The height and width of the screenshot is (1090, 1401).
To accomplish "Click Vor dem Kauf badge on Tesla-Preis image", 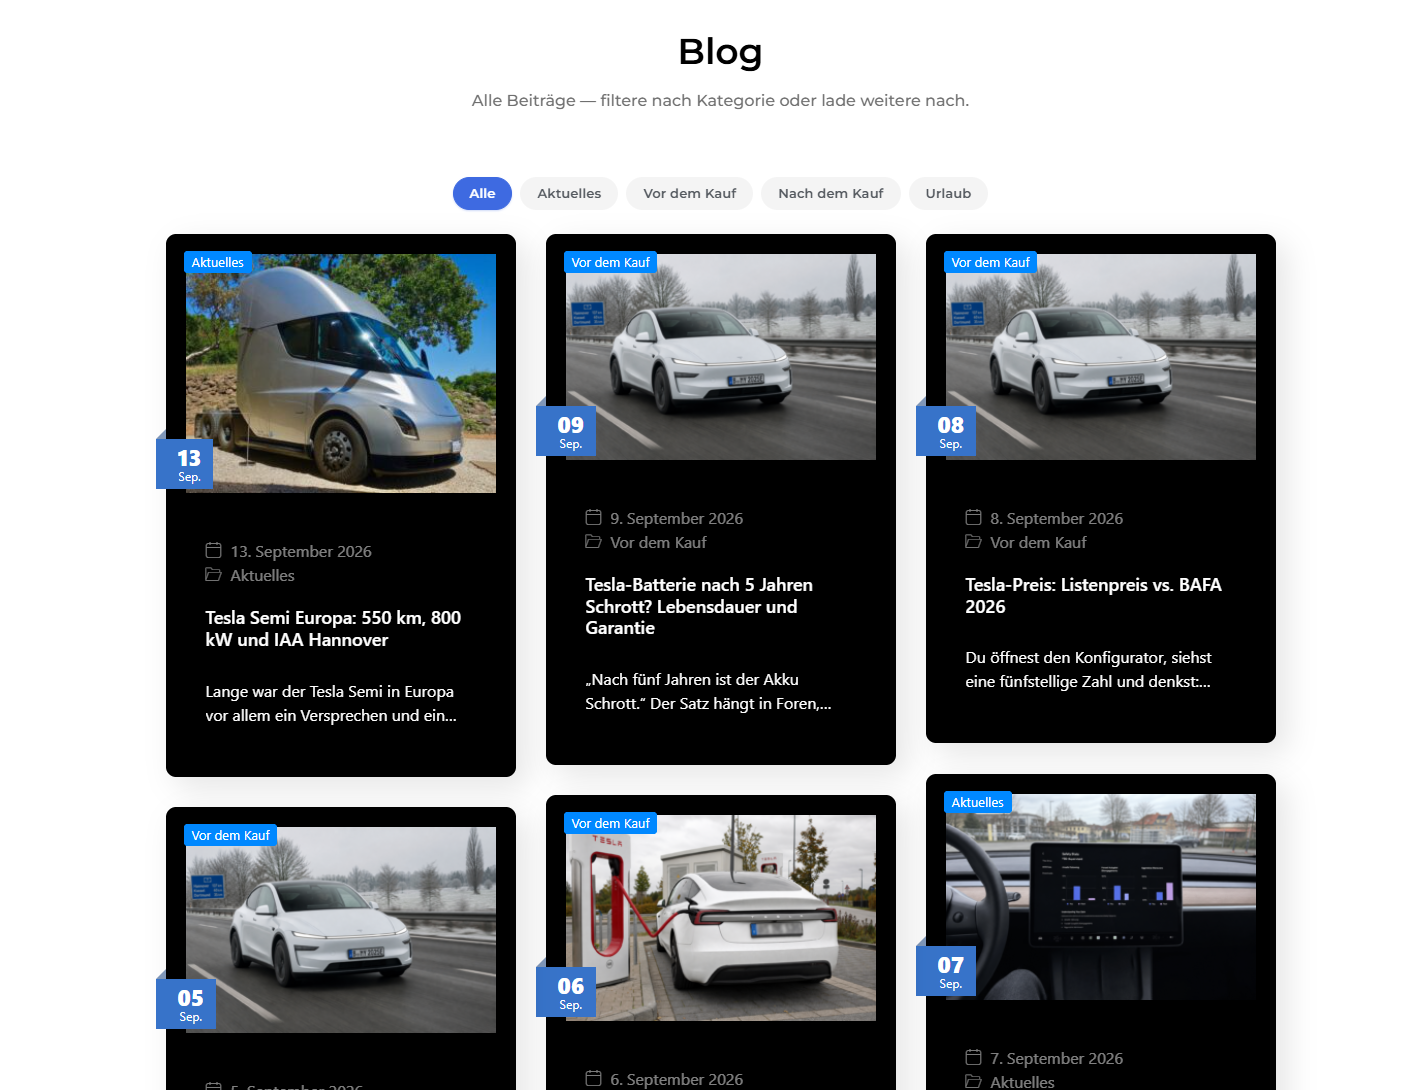I will pos(991,263).
